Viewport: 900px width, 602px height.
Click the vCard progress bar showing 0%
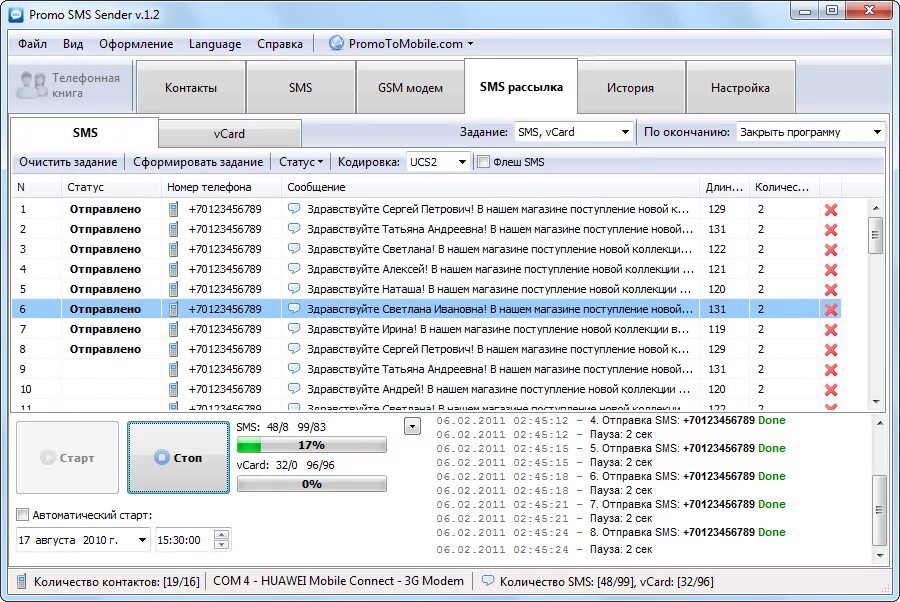pyautogui.click(x=312, y=484)
